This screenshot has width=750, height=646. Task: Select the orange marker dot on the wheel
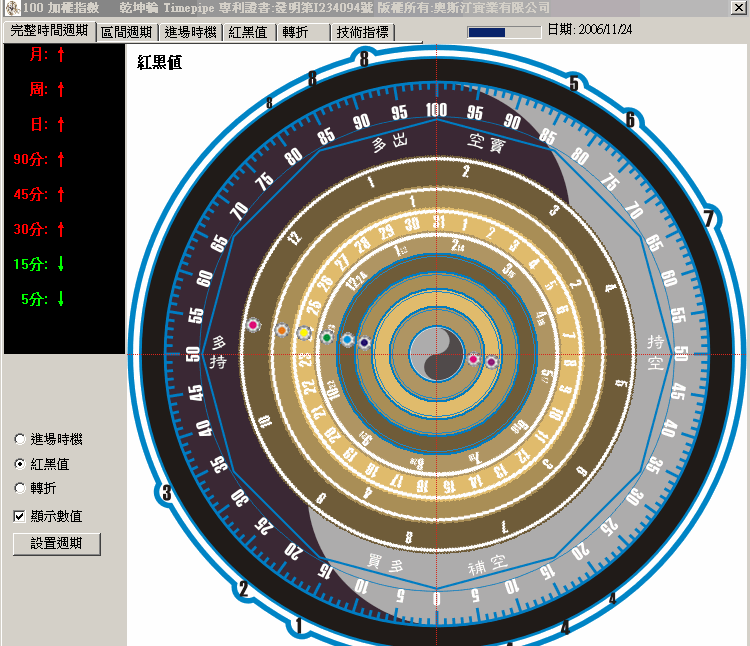[281, 330]
